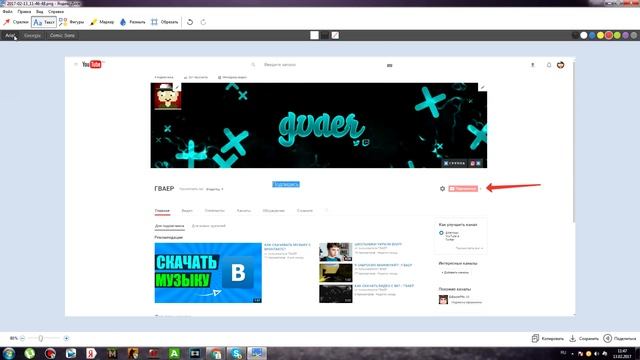Click the channel avatar picture
Viewport: 640px width, 360px height.
[x=168, y=96]
